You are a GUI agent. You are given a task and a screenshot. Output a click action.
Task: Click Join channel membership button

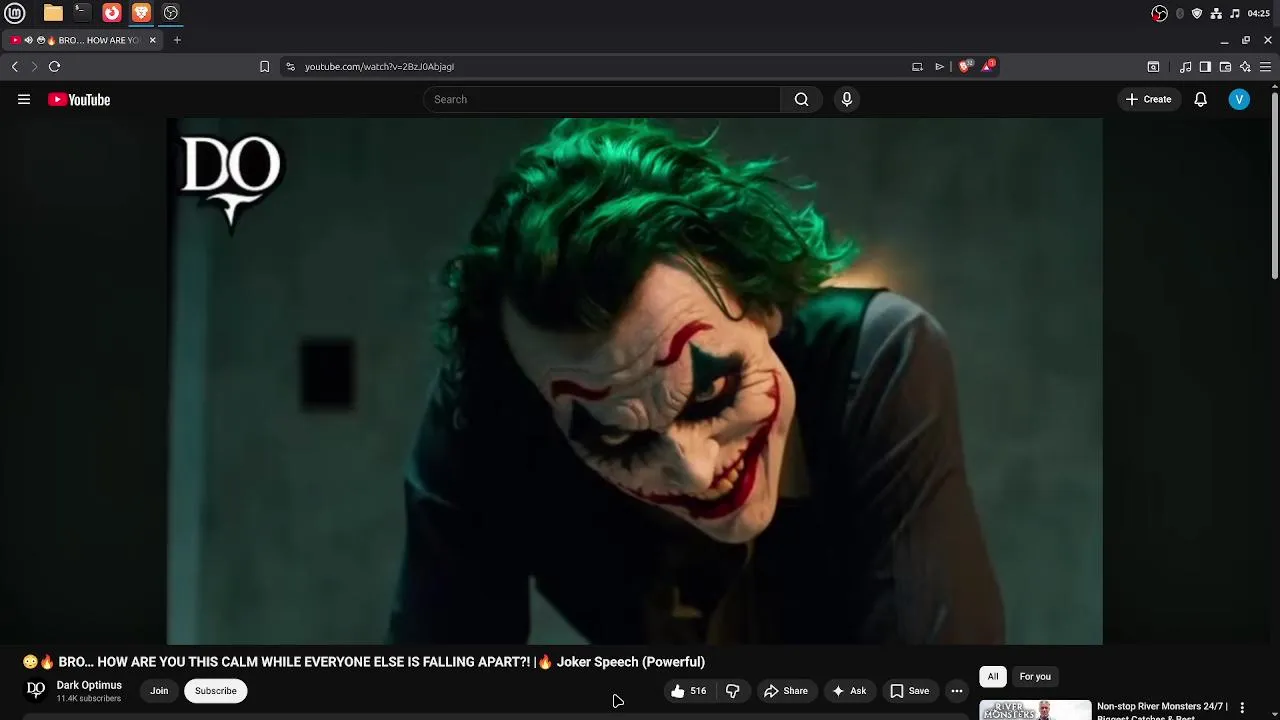coord(159,691)
